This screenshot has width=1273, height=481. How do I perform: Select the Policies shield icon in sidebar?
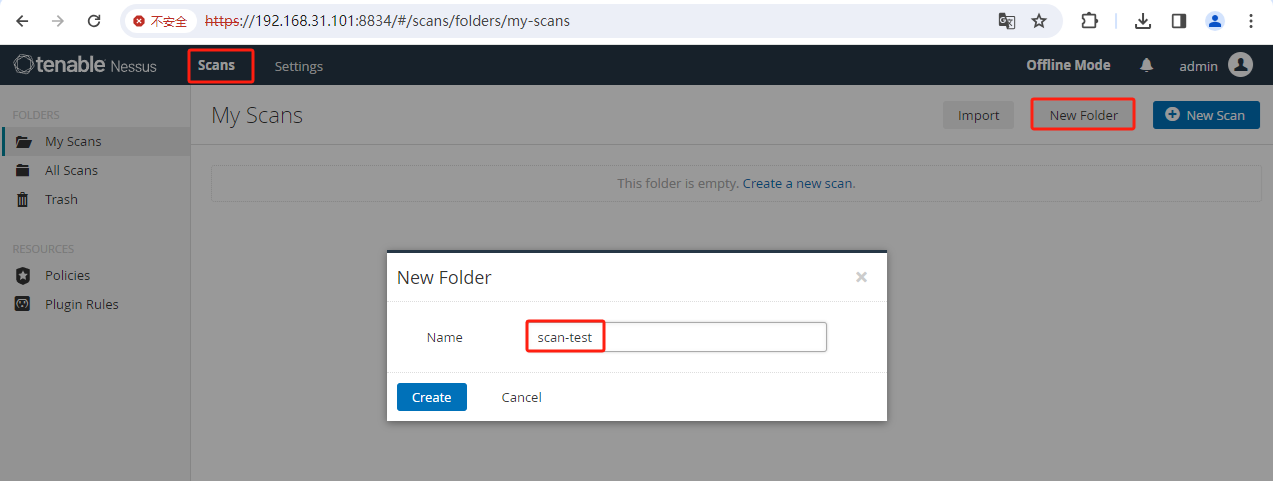(23, 275)
